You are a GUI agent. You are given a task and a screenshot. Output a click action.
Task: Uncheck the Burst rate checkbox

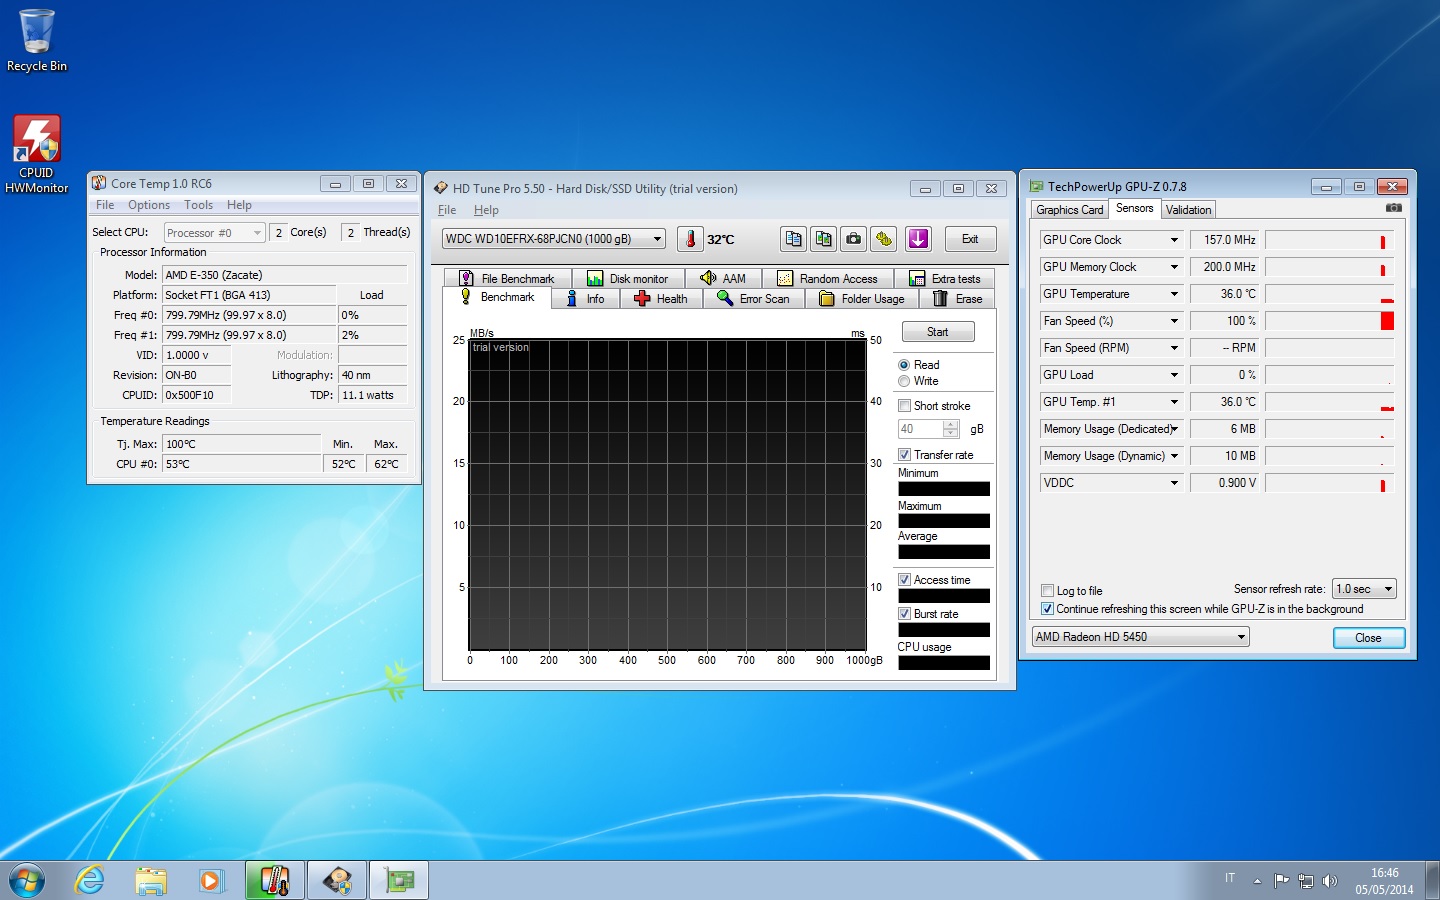904,614
